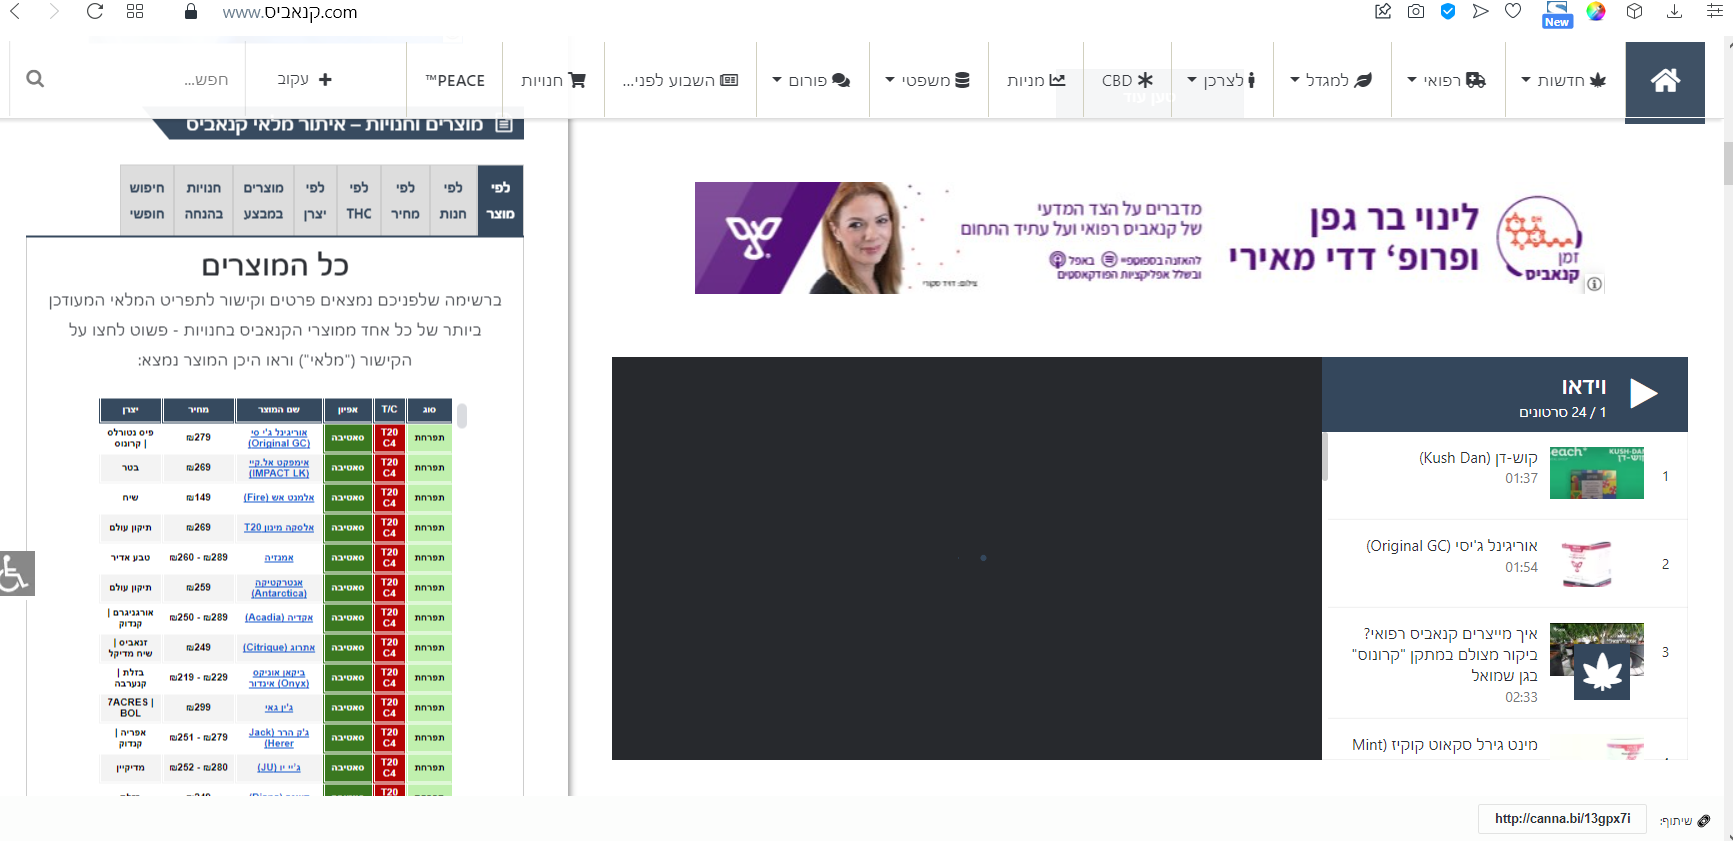Click the product table scrollbar handle
The width and height of the screenshot is (1733, 841).
462,415
